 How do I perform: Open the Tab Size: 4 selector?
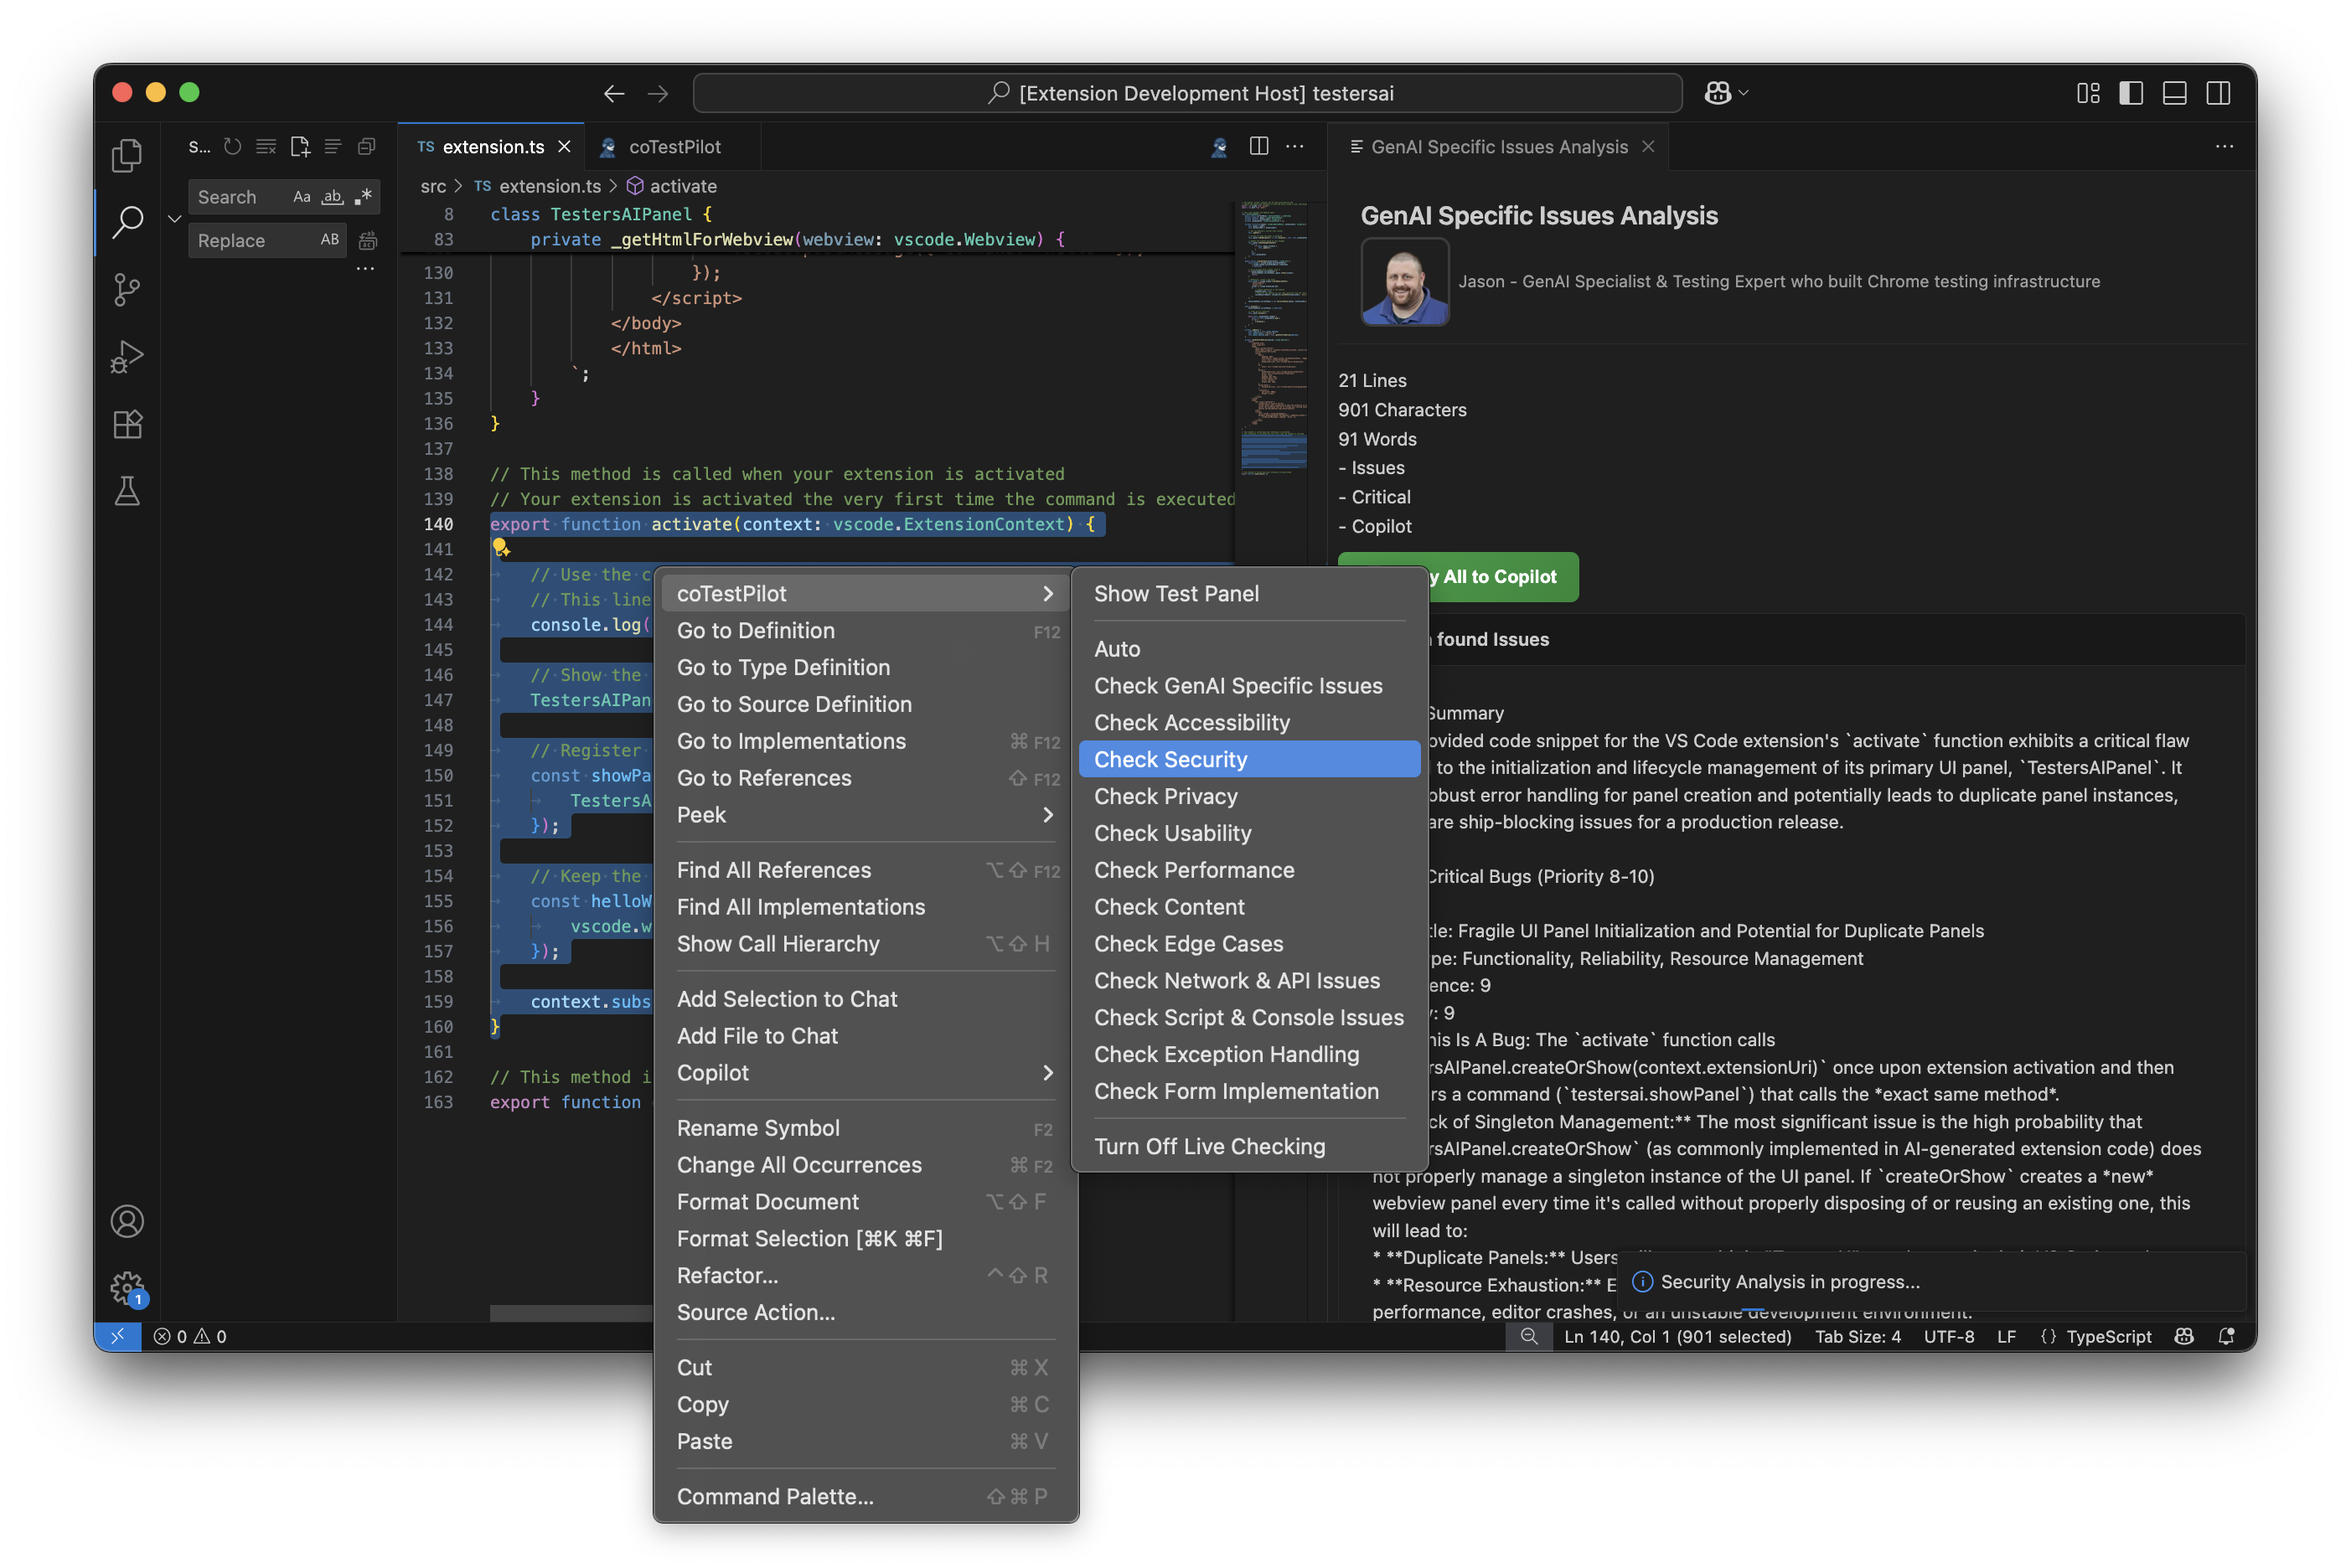tap(1857, 1336)
